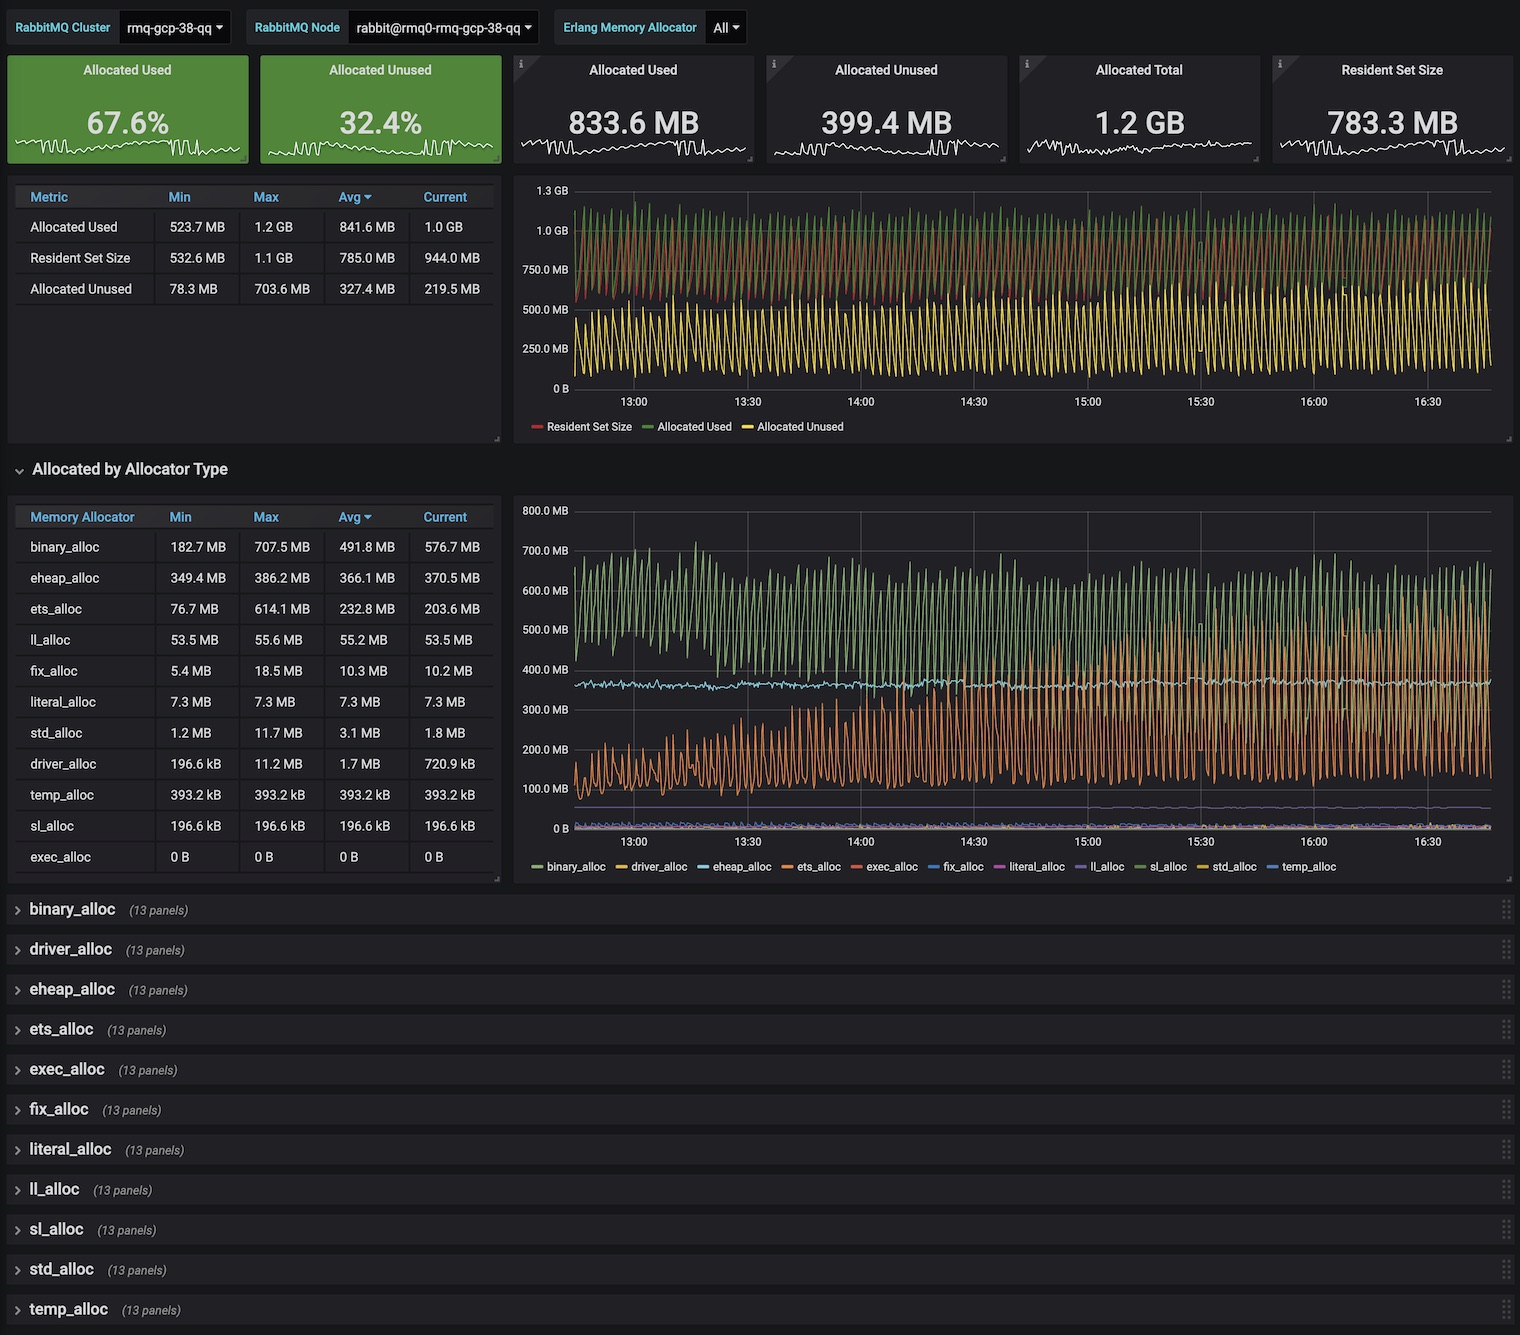Click the drag handle on temp_alloc row
This screenshot has width=1520, height=1335.
(1506, 1310)
